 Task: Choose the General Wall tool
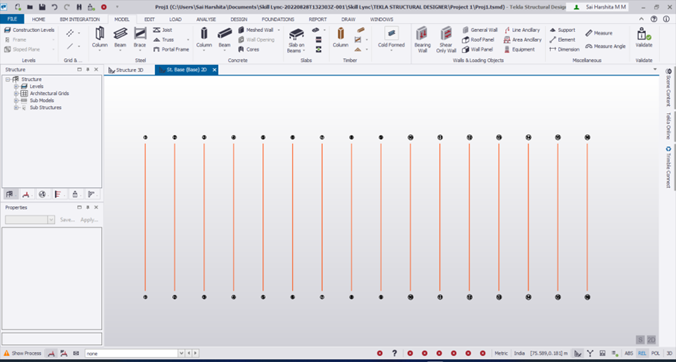480,30
